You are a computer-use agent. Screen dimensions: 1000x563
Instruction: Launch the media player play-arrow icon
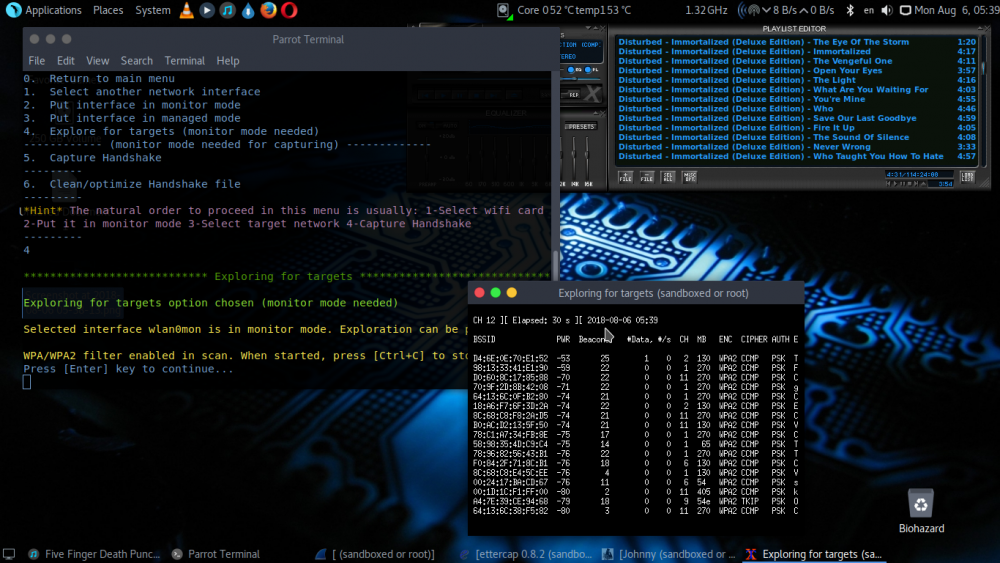click(x=207, y=10)
